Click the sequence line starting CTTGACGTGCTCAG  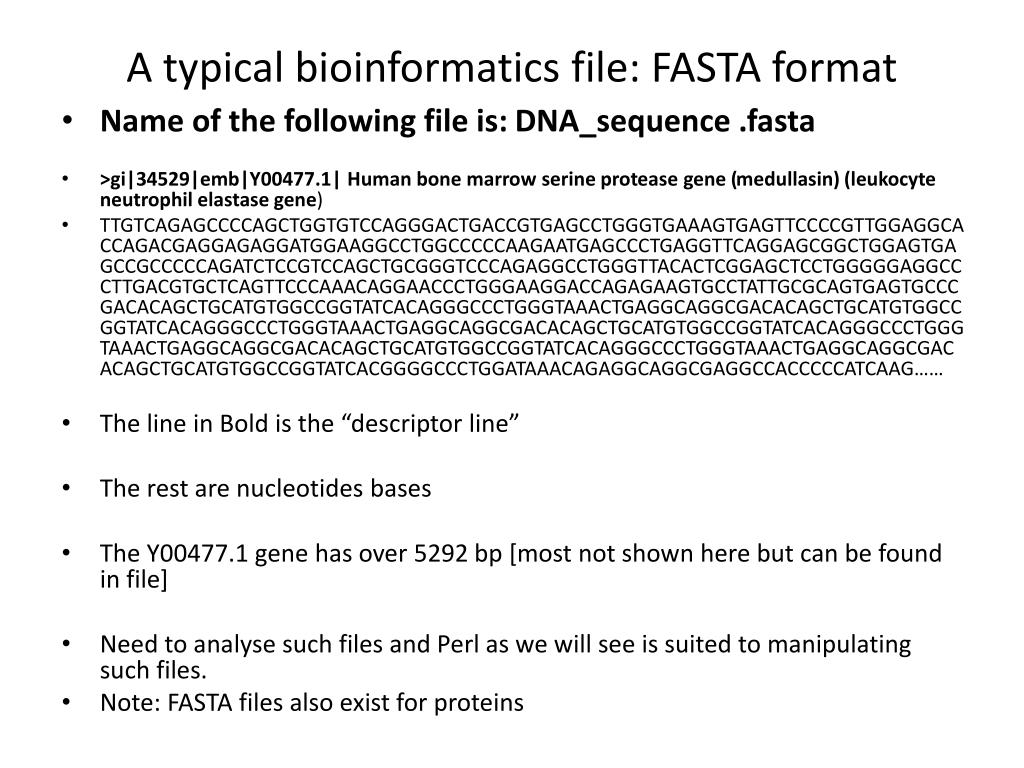(x=529, y=287)
